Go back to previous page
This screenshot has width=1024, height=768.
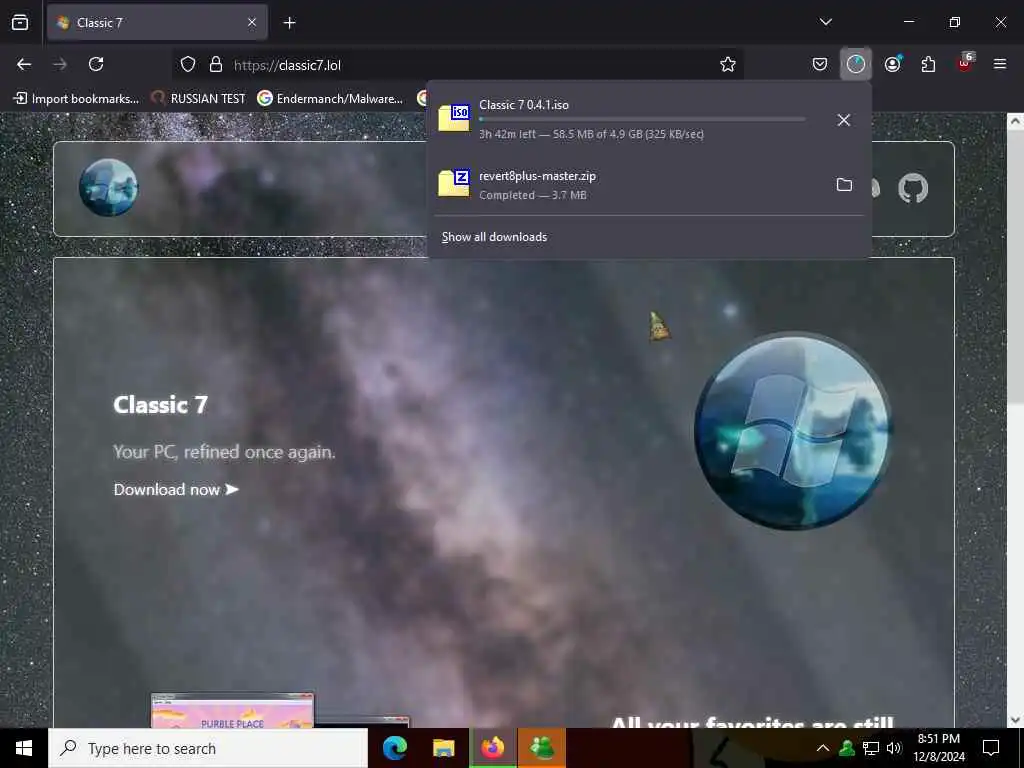[x=24, y=64]
